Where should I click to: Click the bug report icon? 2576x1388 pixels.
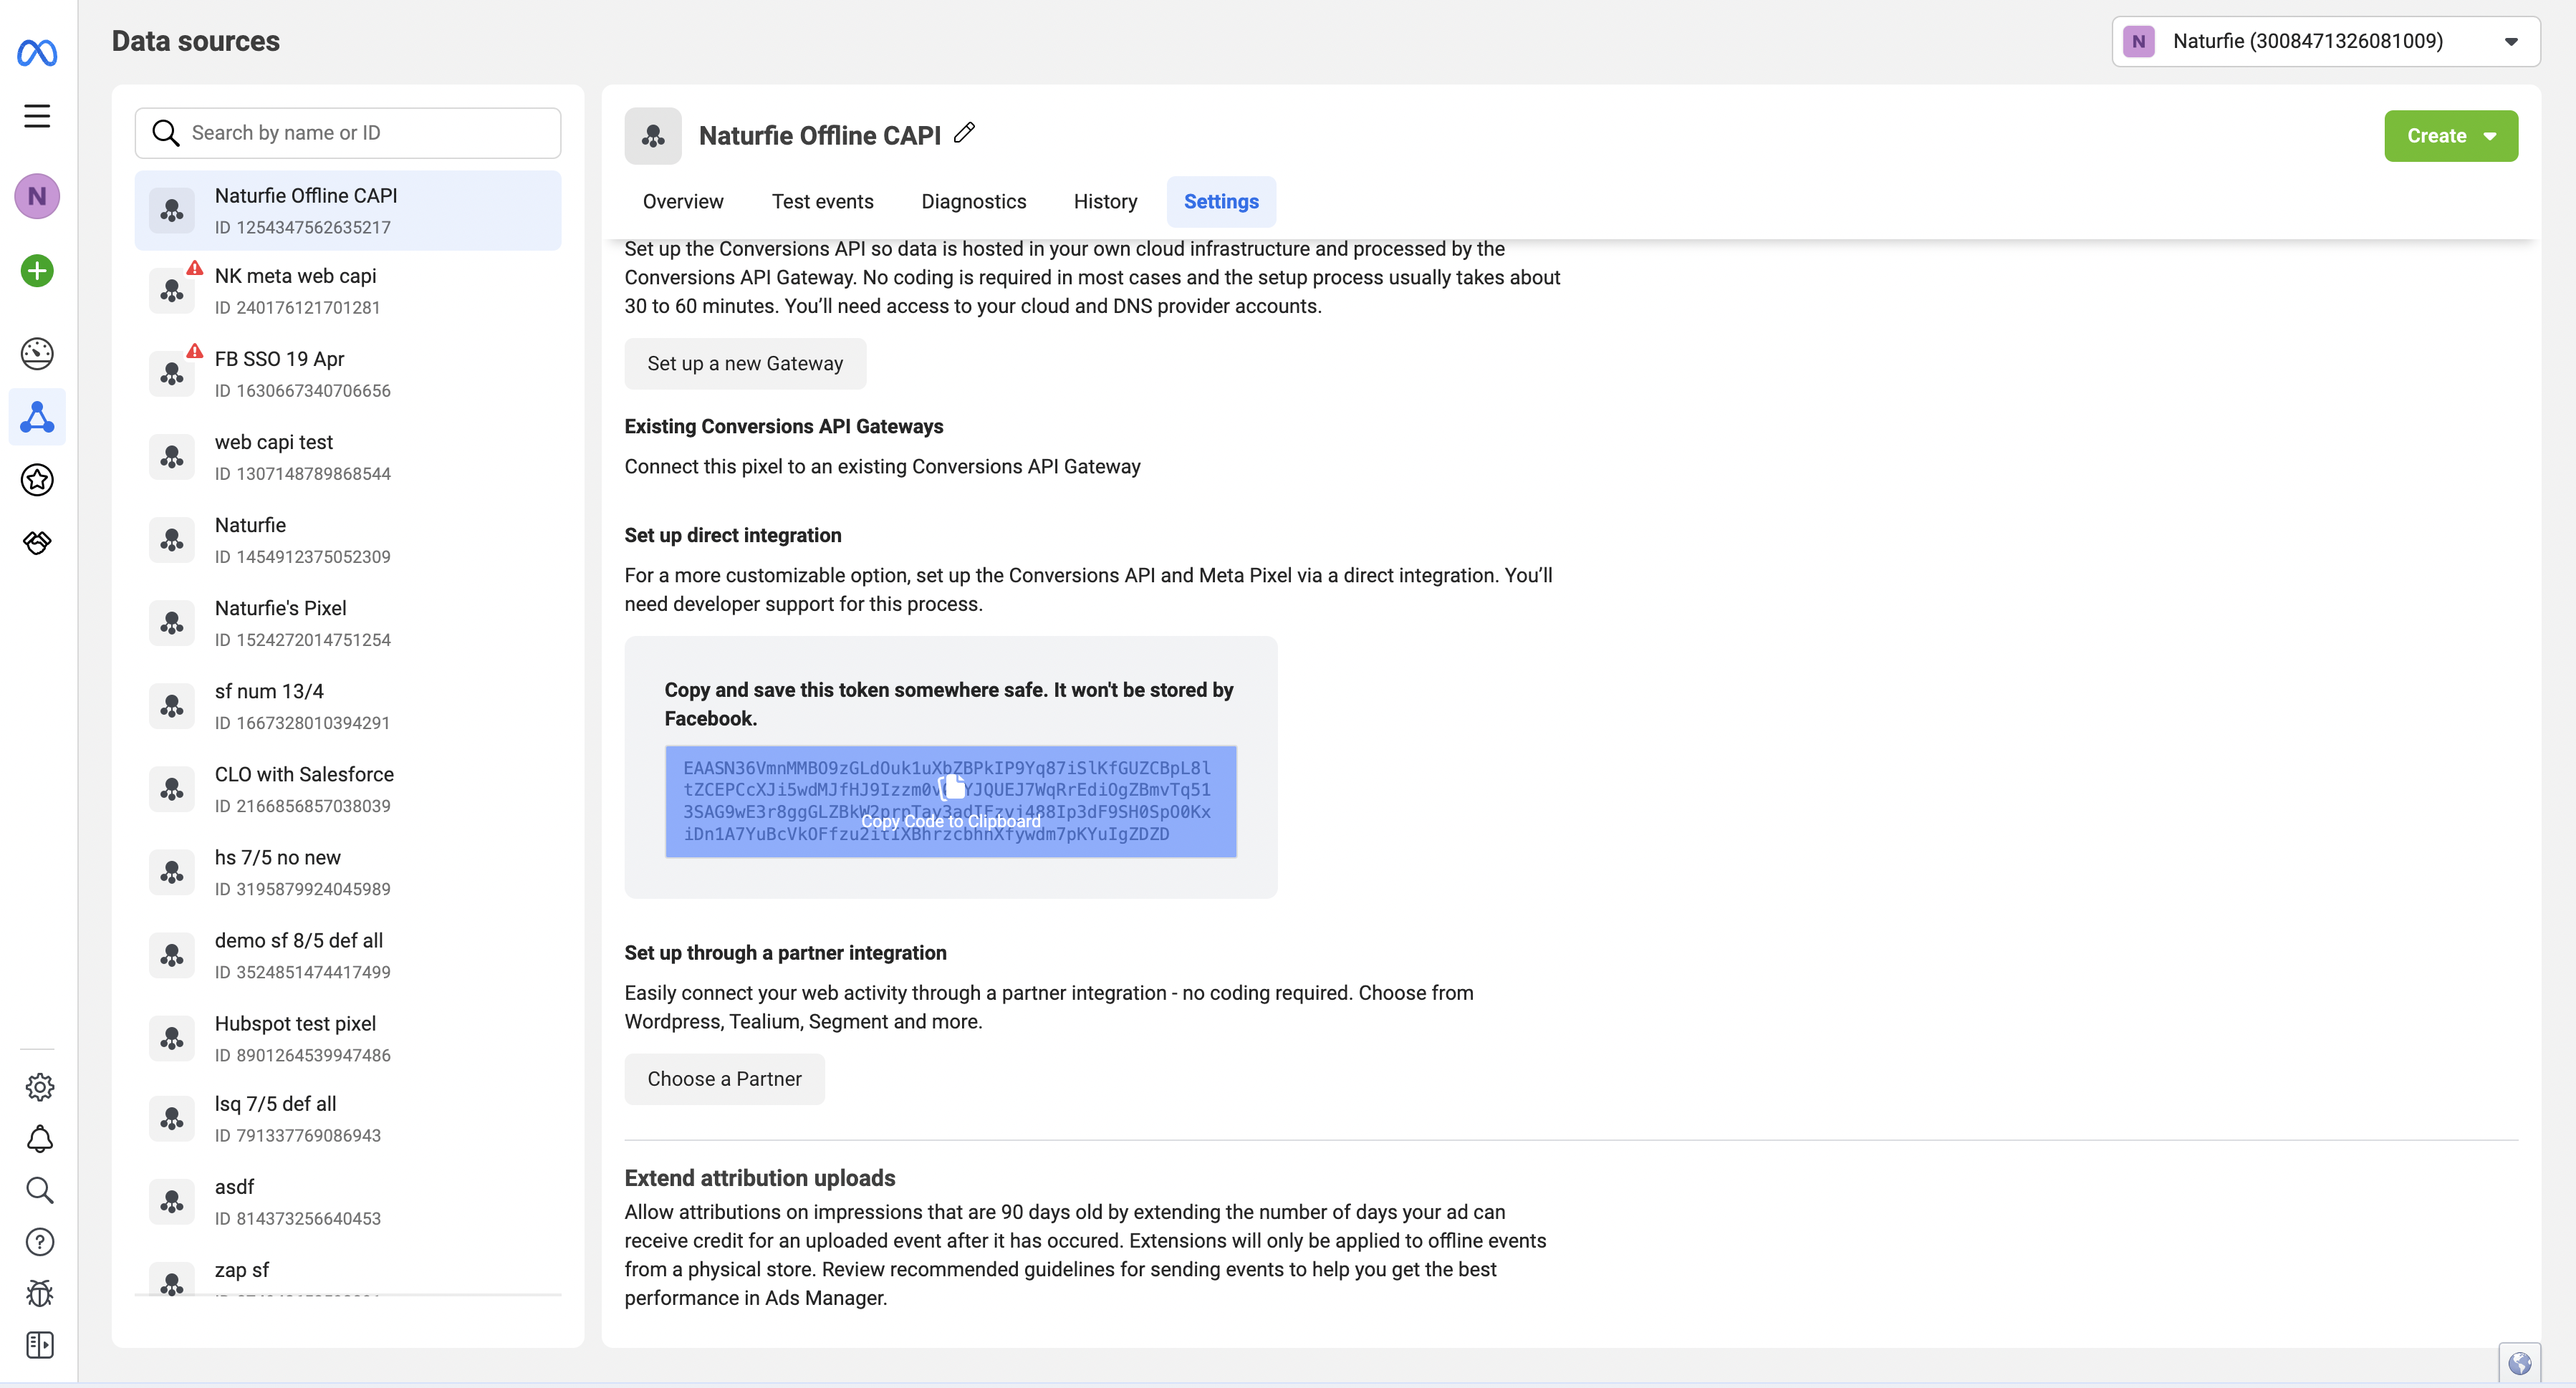click(x=39, y=1294)
